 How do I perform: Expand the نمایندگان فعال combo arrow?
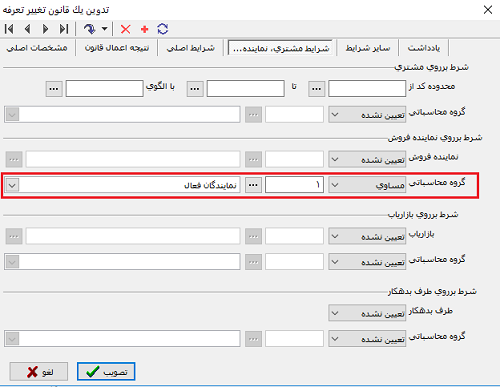(x=12, y=185)
